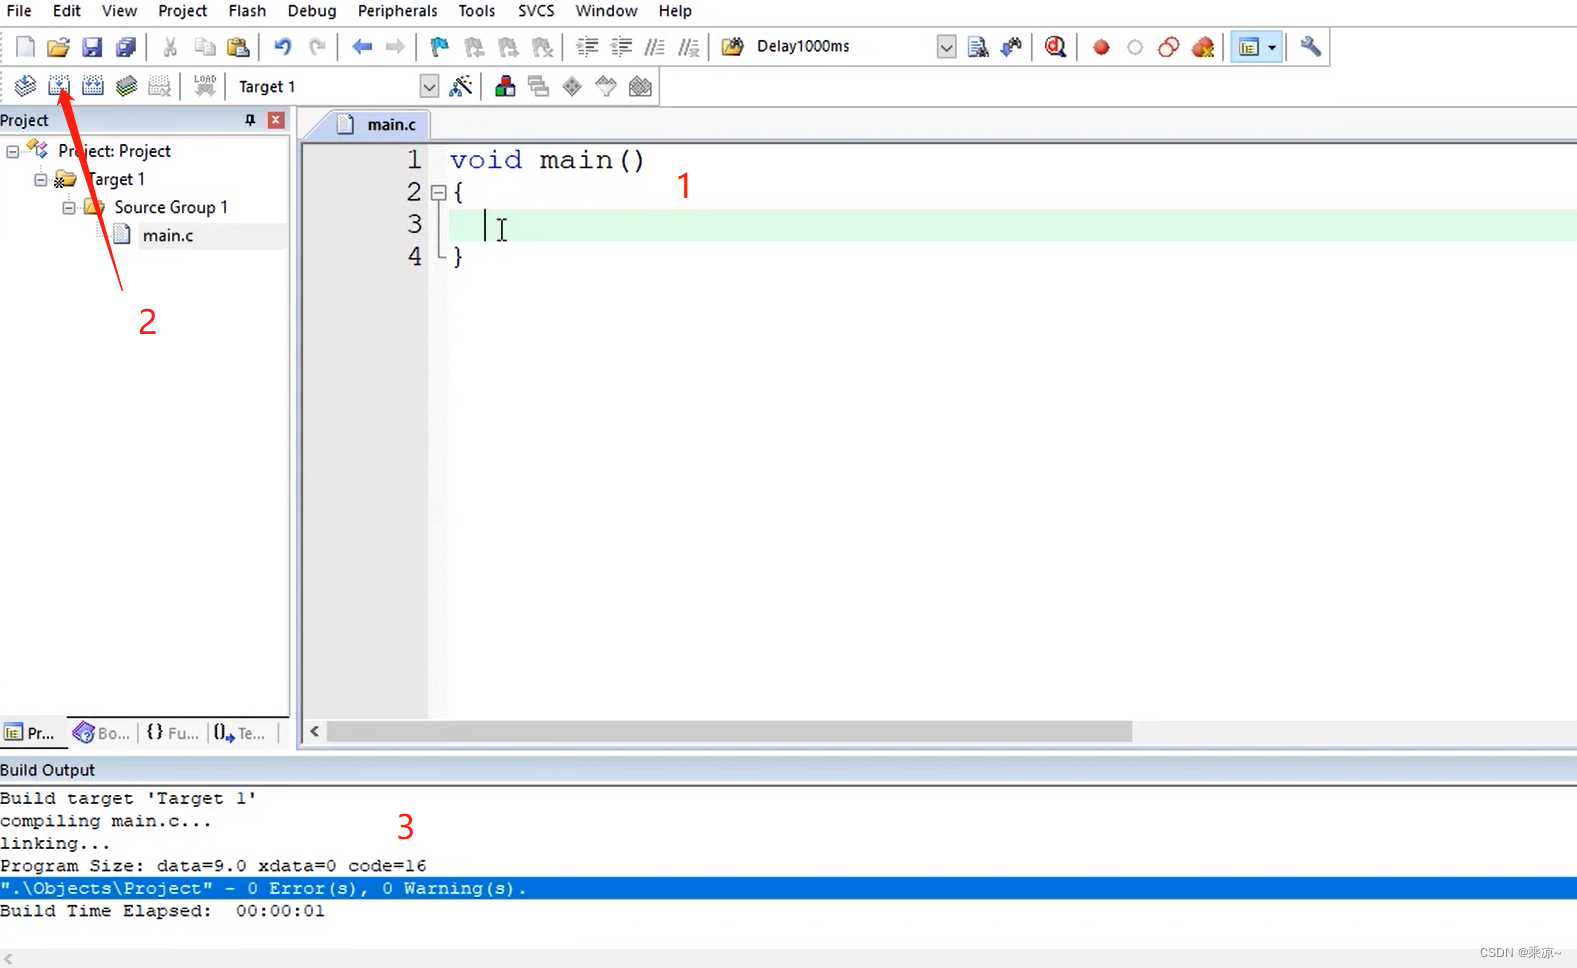Screen dimensions: 1577x968
Task: Open the Help menu
Action: point(675,11)
